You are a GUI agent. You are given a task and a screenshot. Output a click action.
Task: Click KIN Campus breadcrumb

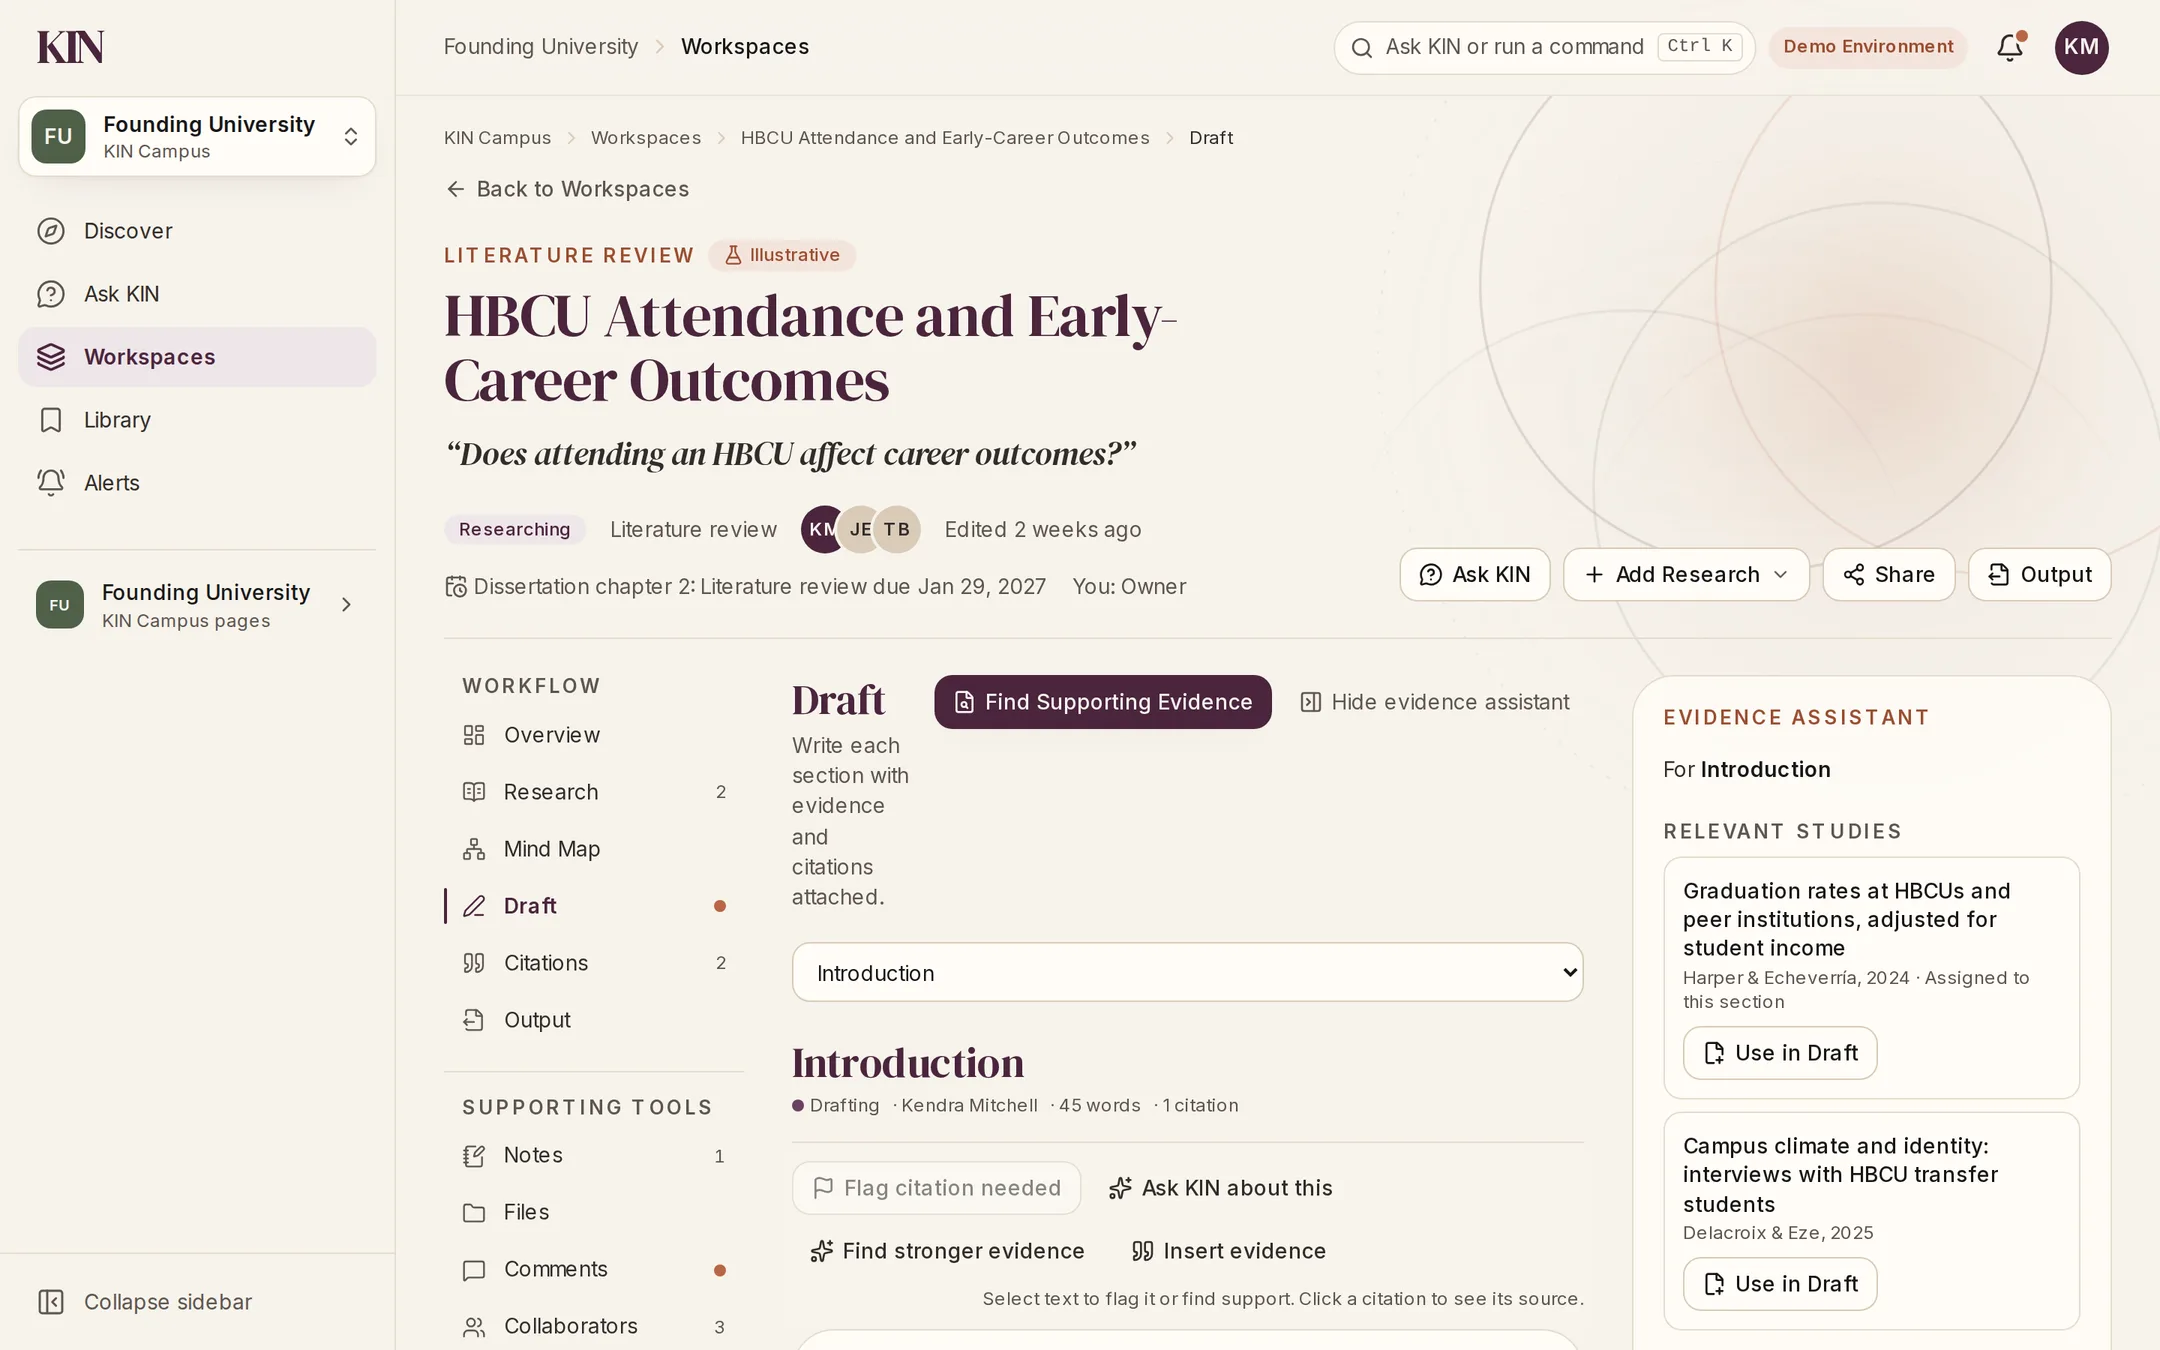[x=497, y=138]
